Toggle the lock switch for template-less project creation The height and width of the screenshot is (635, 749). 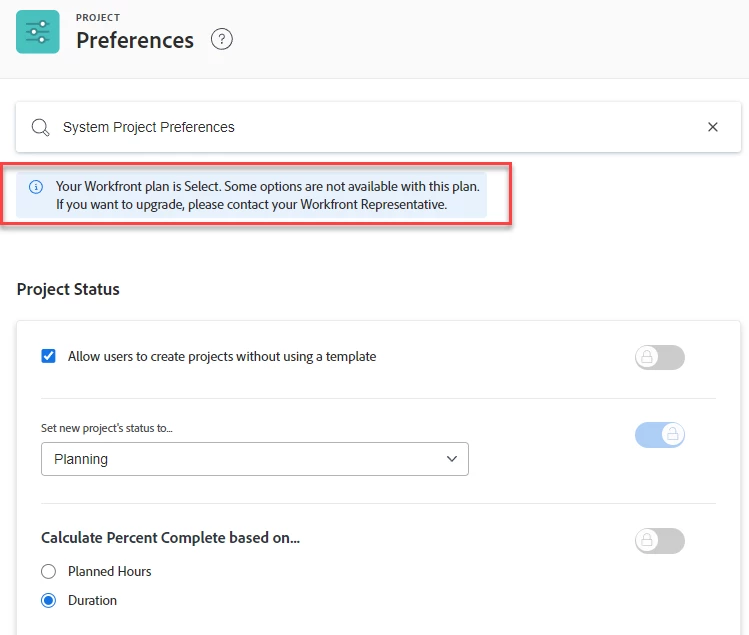tap(659, 357)
